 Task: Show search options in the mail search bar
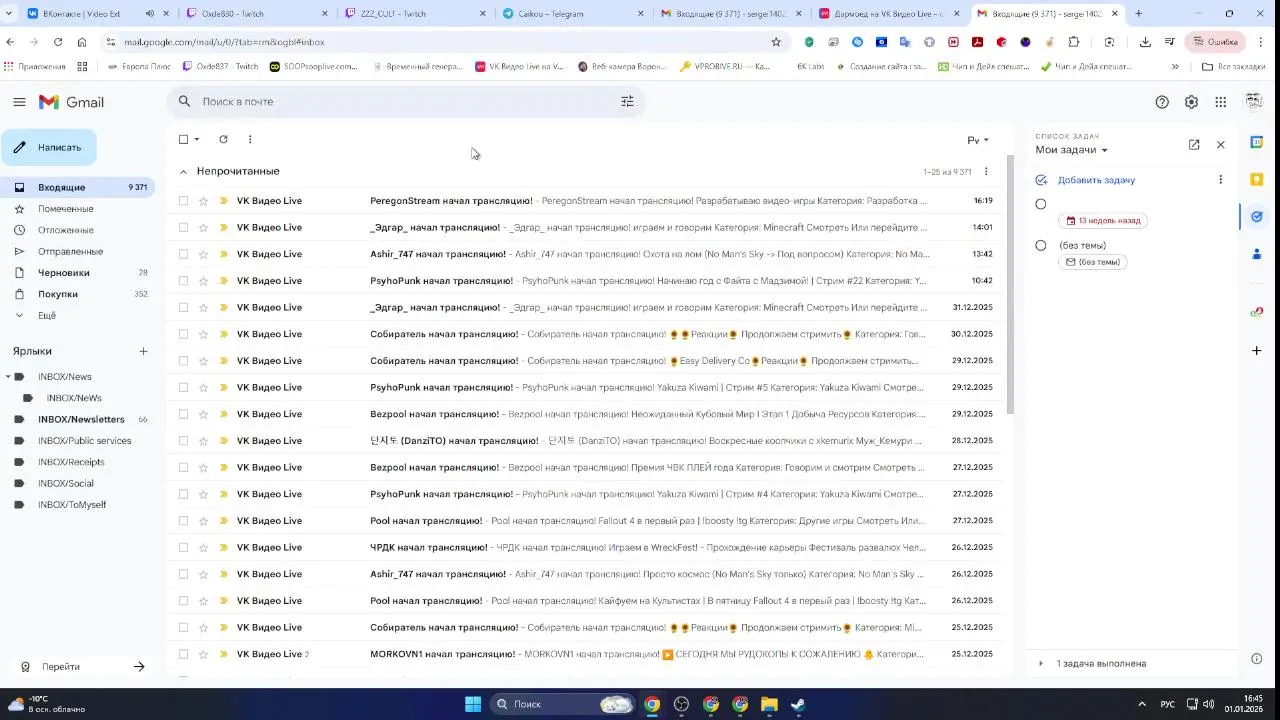coord(627,101)
